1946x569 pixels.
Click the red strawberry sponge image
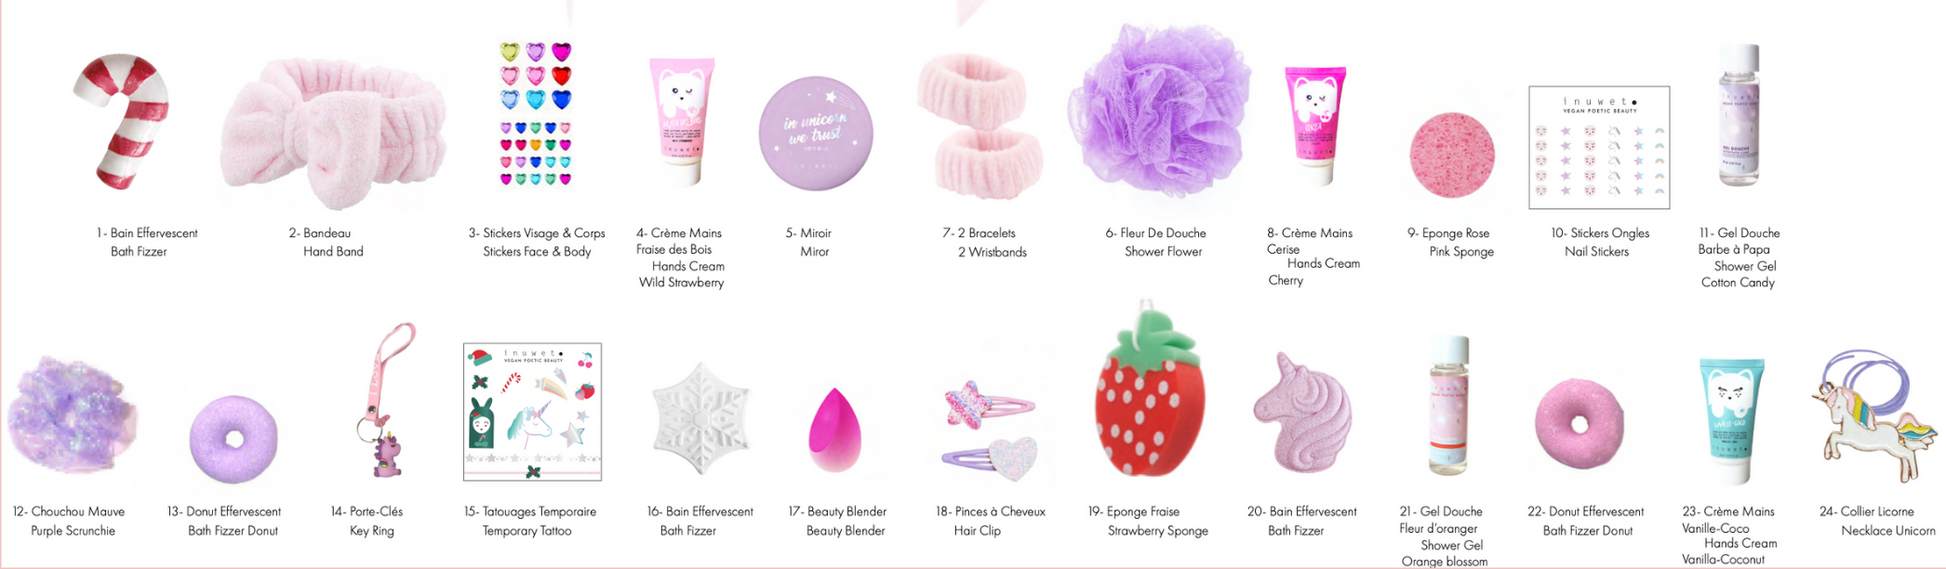tap(1149, 398)
